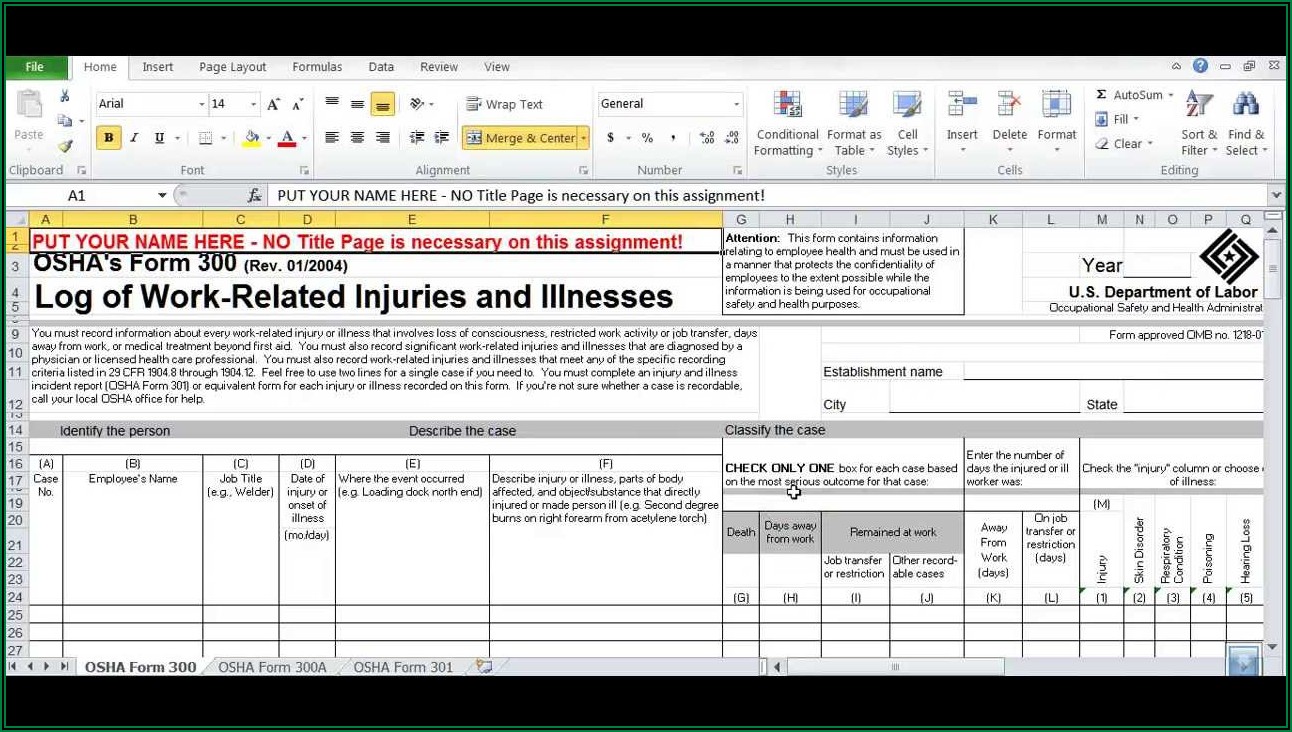The image size is (1292, 732).
Task: Open the OSHA Form 300A sheet tab
Action: pyautogui.click(x=272, y=667)
